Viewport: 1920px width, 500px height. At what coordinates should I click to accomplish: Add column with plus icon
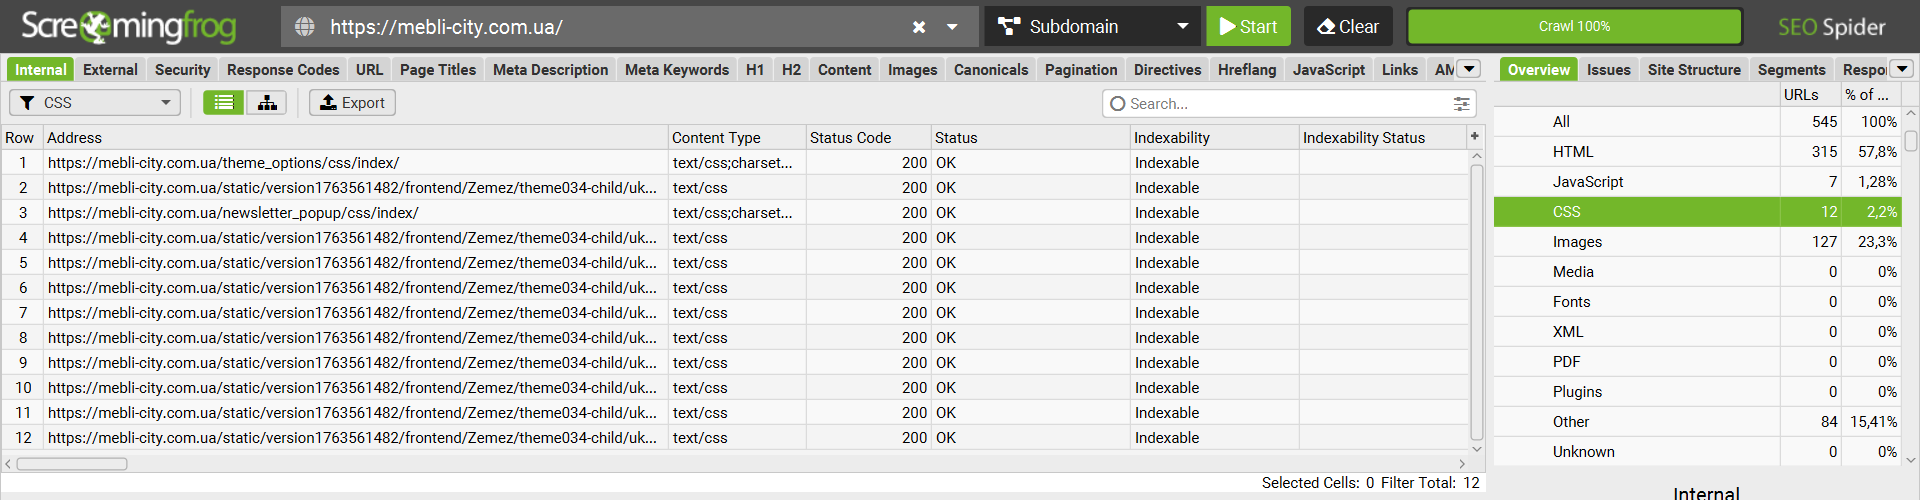tap(1474, 136)
